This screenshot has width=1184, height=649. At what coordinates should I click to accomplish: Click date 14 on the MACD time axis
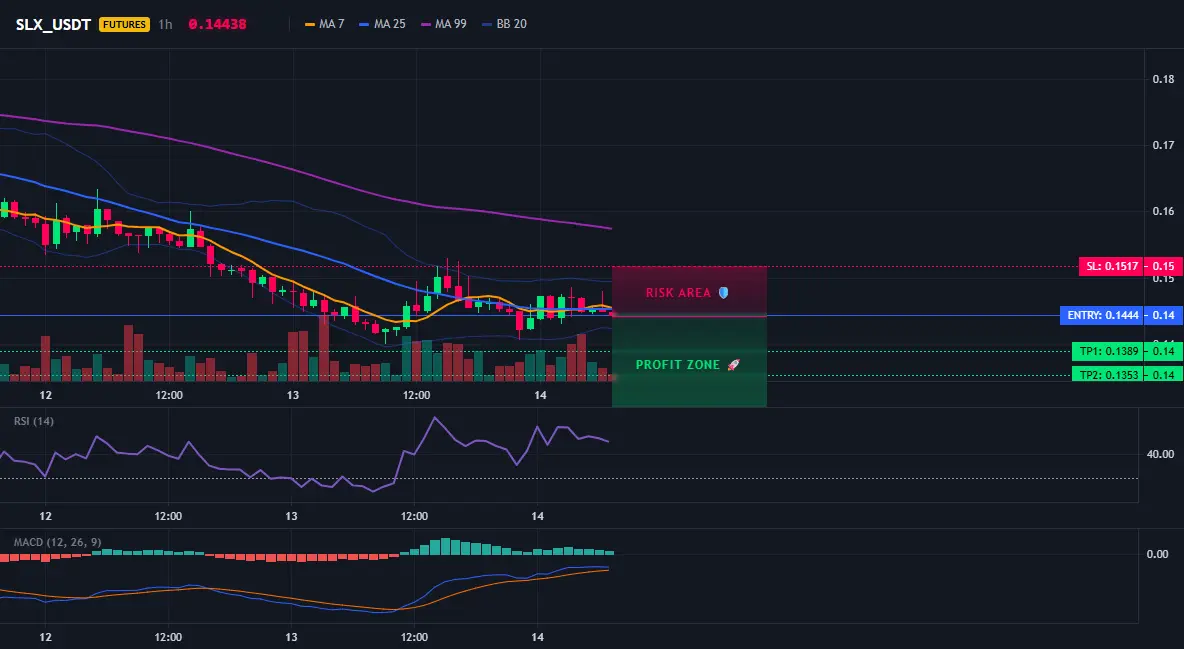pos(538,637)
